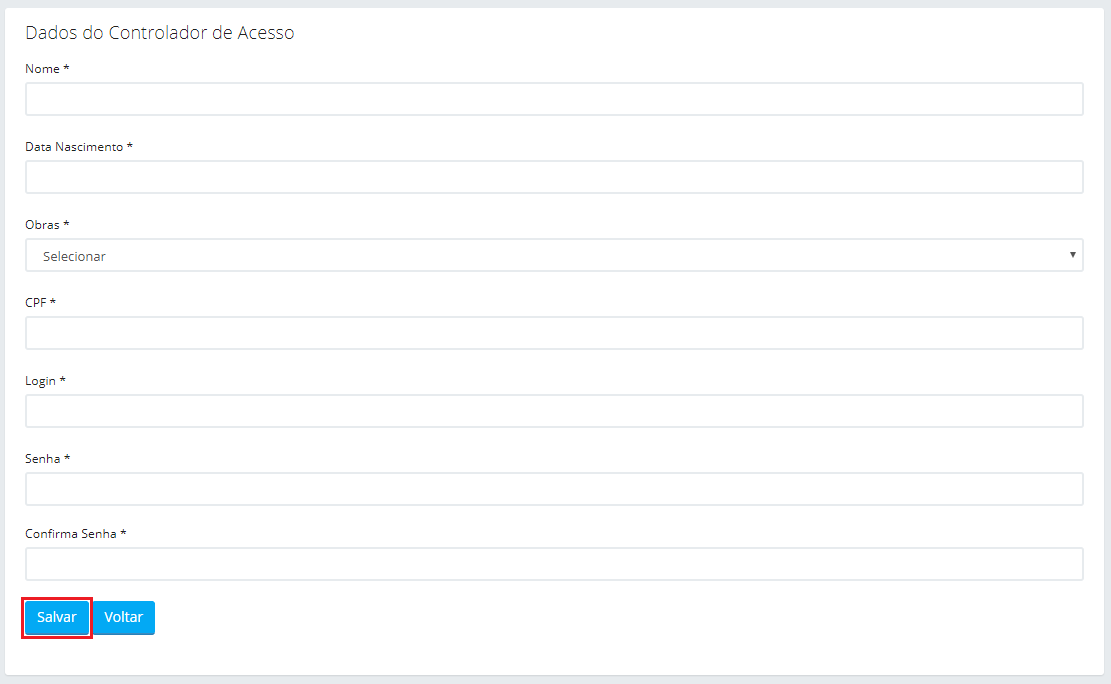Click the Senha password field
The height and width of the screenshot is (684, 1111).
[x=554, y=489]
